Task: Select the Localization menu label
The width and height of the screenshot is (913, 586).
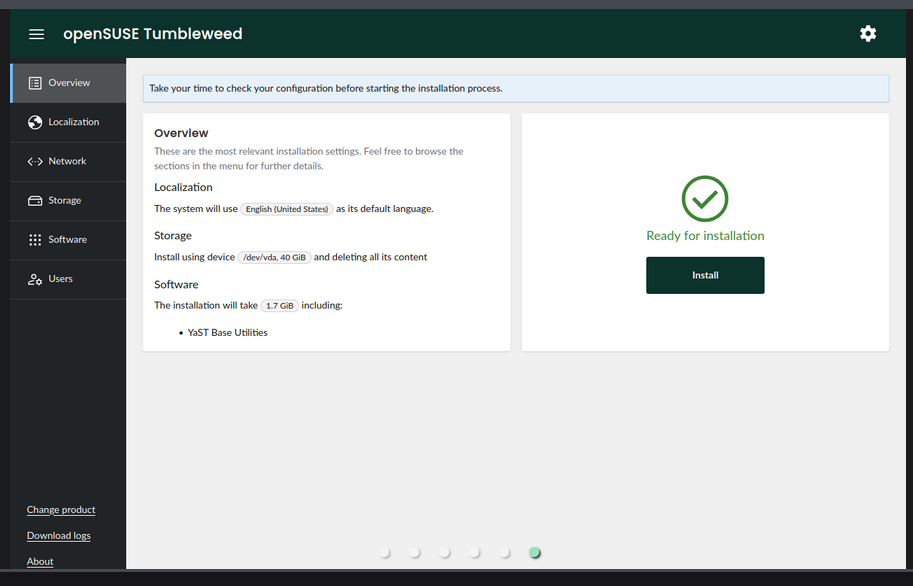Action: (74, 122)
